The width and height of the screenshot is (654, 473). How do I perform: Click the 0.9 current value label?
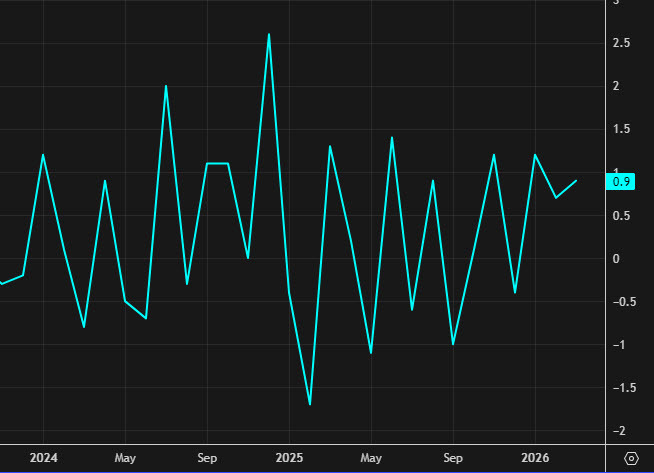tap(621, 182)
